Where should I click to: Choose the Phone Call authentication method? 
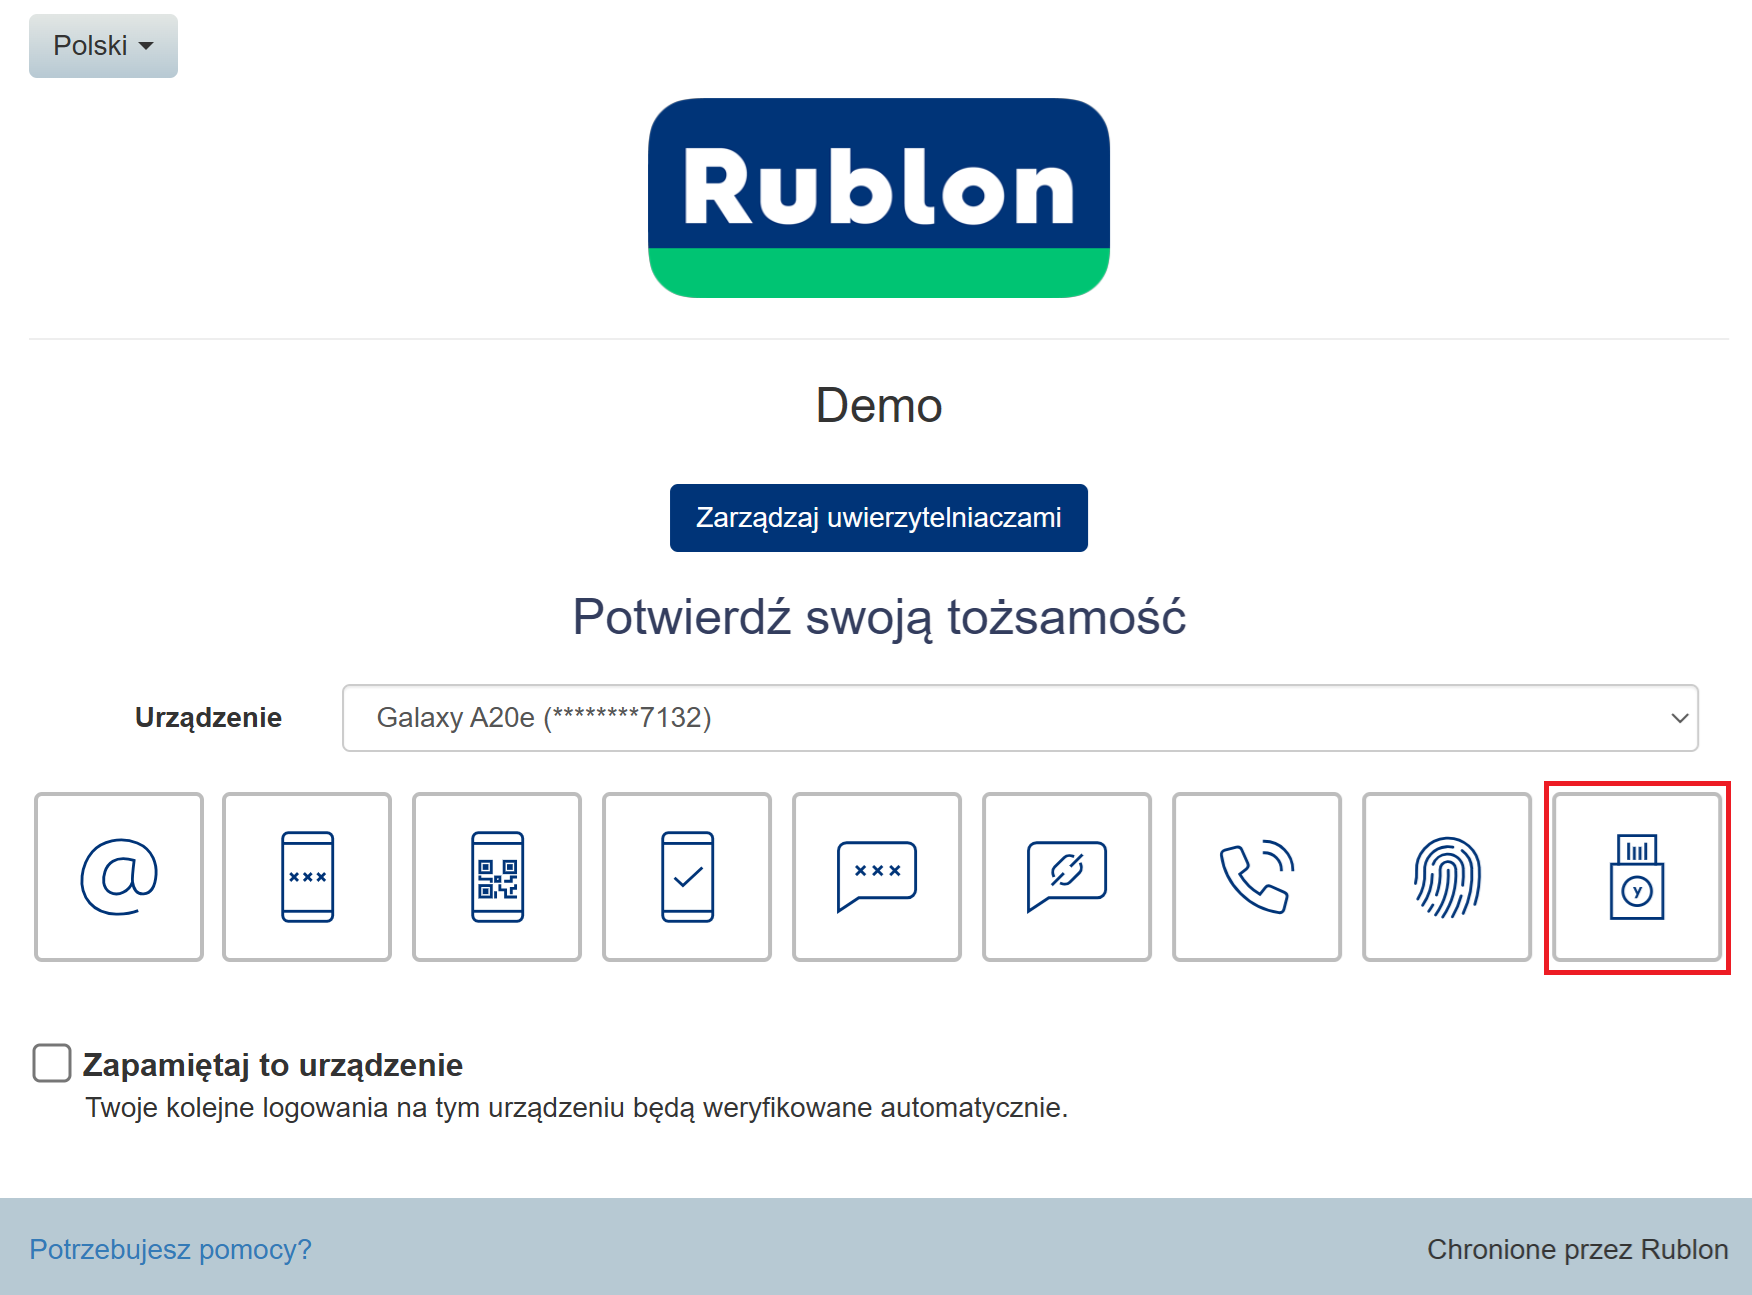(x=1257, y=877)
